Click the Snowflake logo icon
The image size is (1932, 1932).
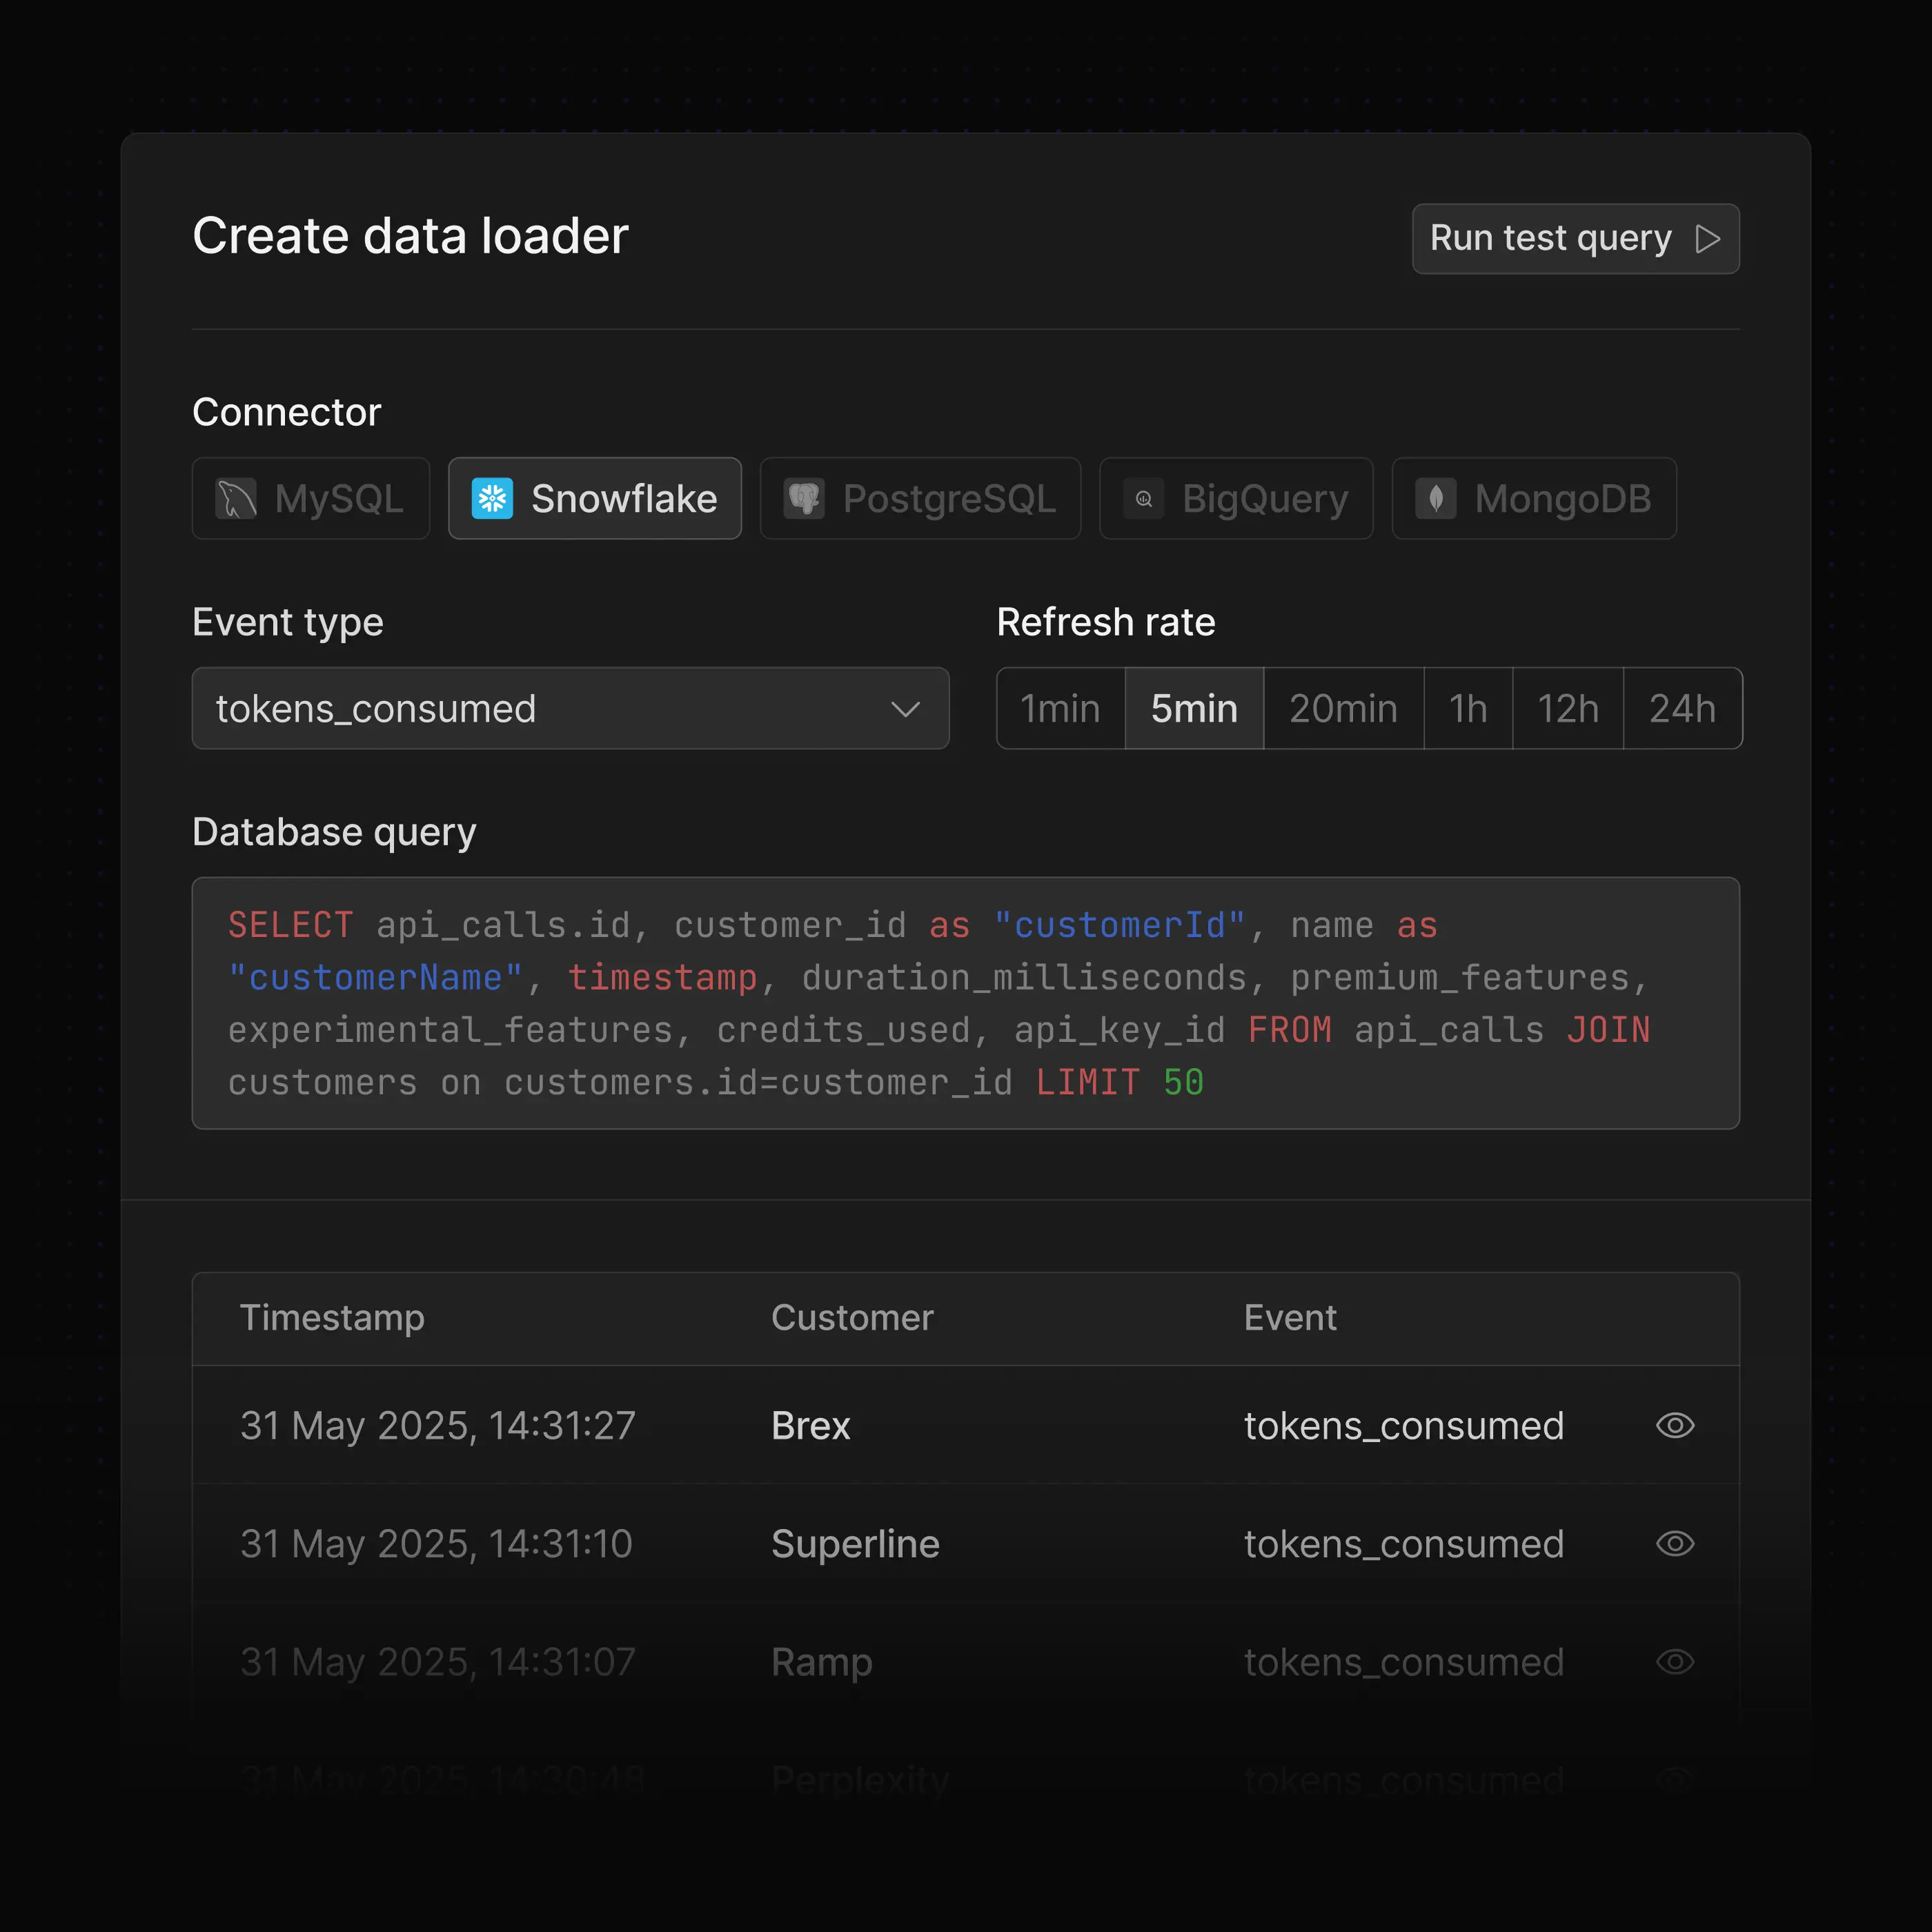click(492, 498)
